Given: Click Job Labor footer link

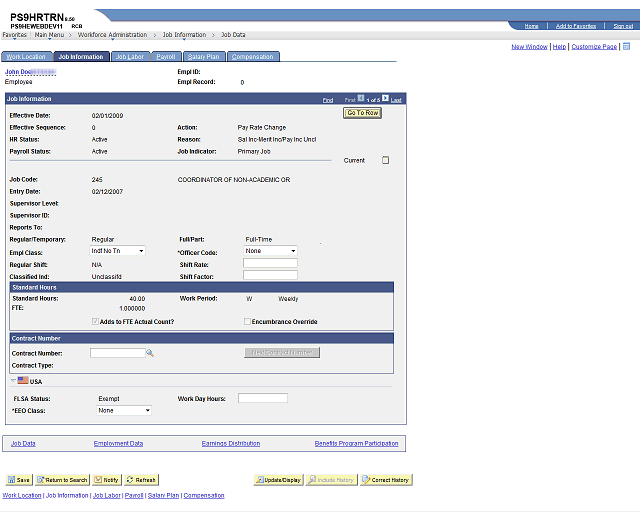Looking at the screenshot, I should tap(107, 495).
